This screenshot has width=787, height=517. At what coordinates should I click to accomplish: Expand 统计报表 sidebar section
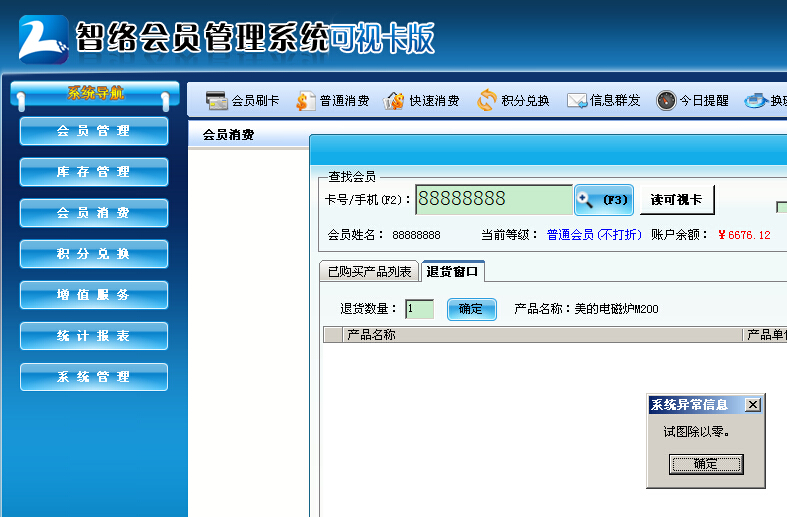(x=94, y=336)
